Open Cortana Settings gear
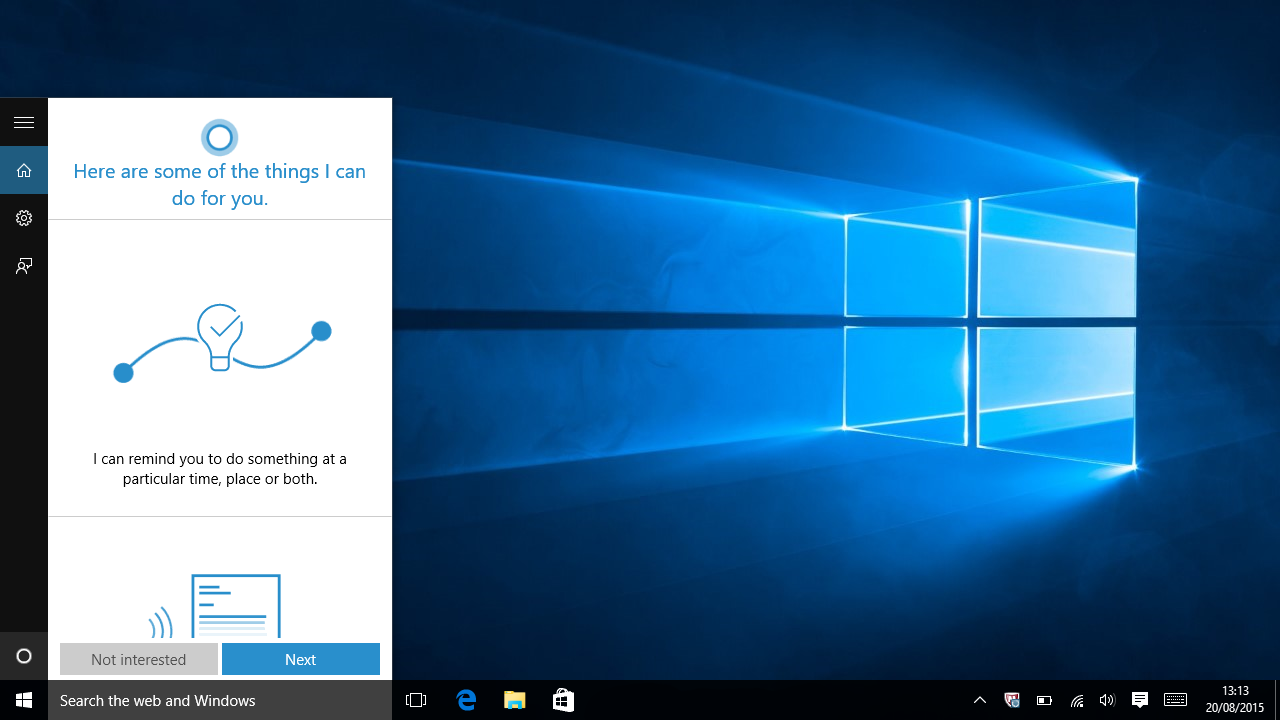 24,218
